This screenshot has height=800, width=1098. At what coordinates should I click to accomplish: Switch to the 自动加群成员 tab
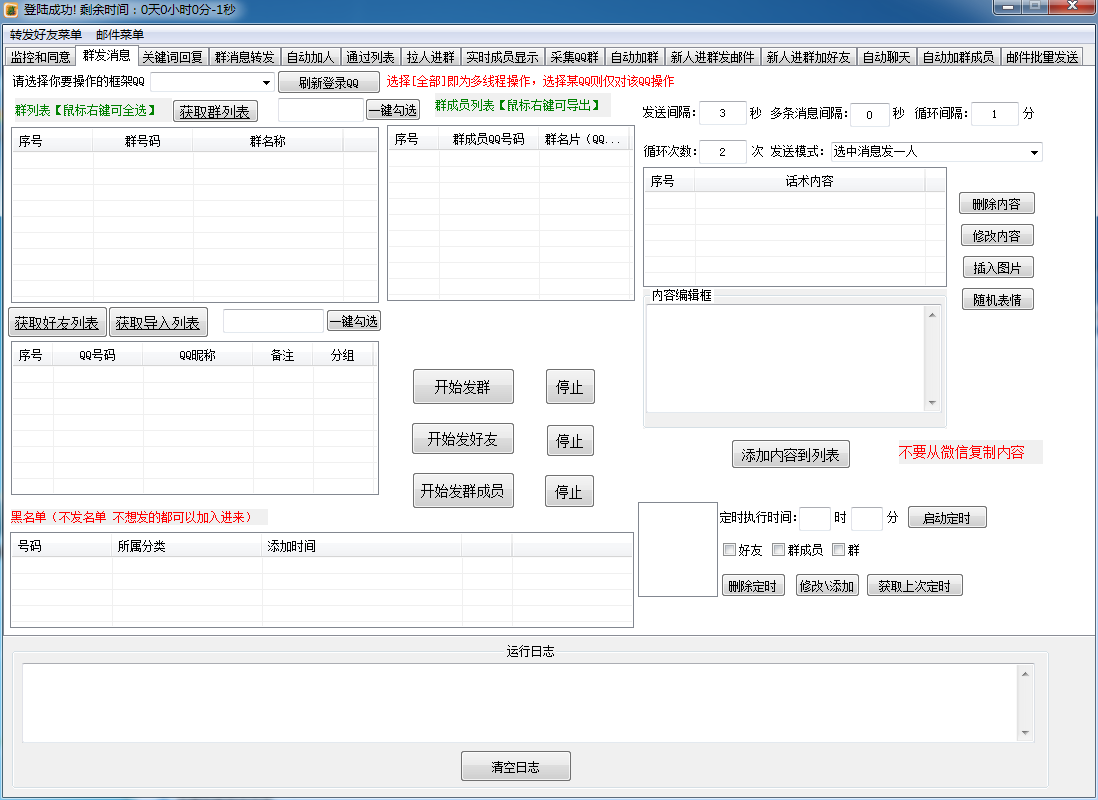click(958, 57)
